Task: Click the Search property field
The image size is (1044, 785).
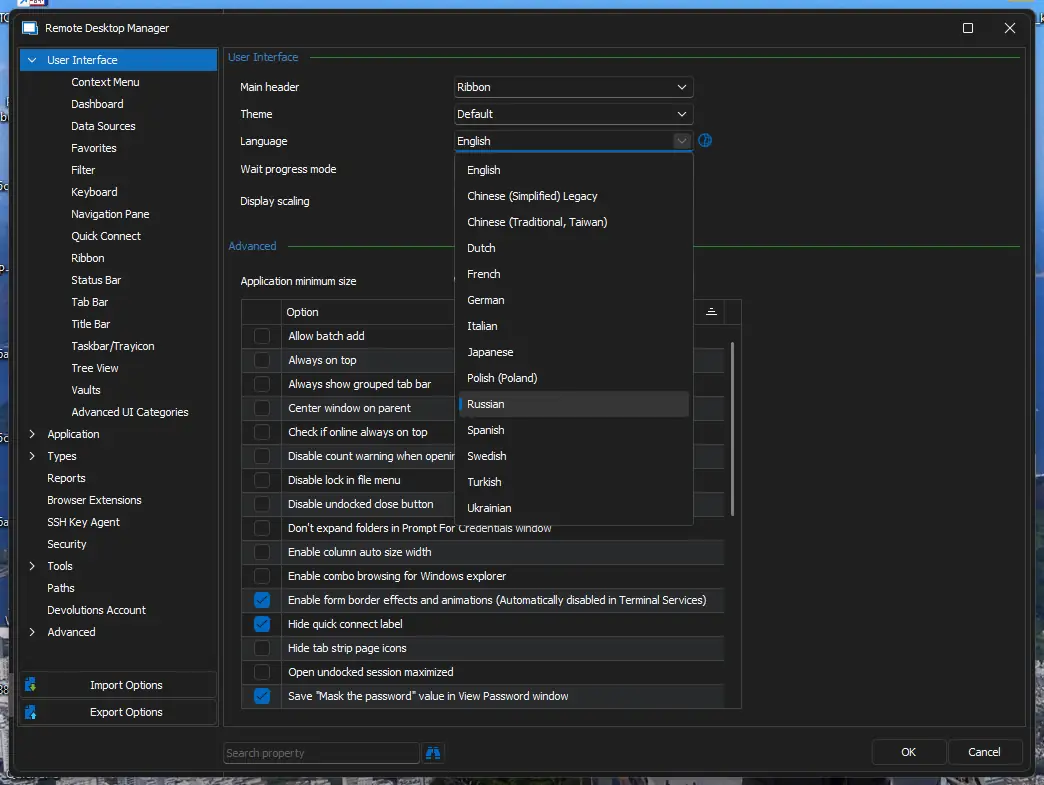Action: pos(321,753)
